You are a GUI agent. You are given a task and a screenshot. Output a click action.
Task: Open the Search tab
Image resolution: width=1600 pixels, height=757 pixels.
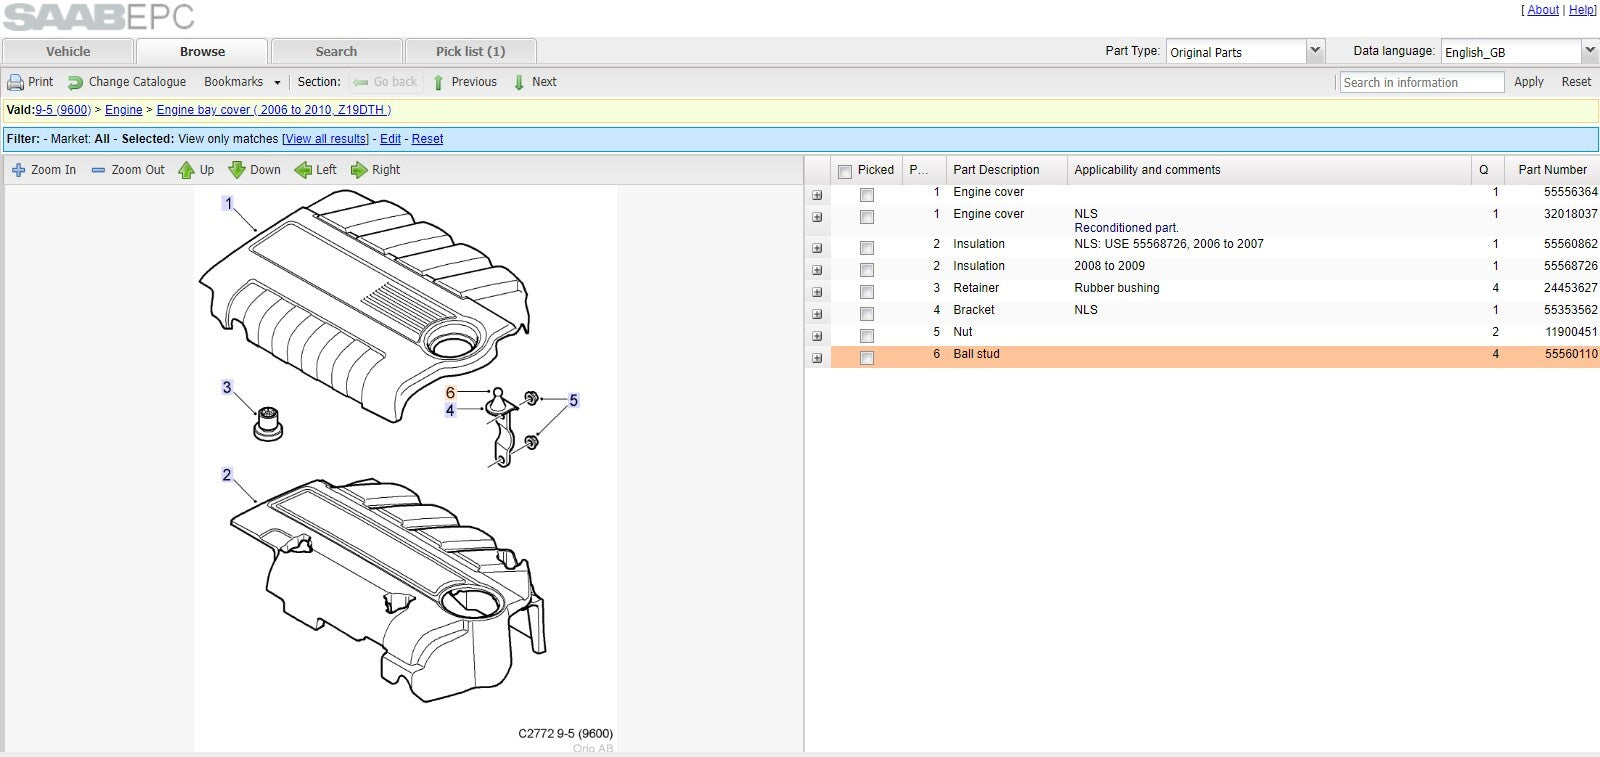[336, 51]
